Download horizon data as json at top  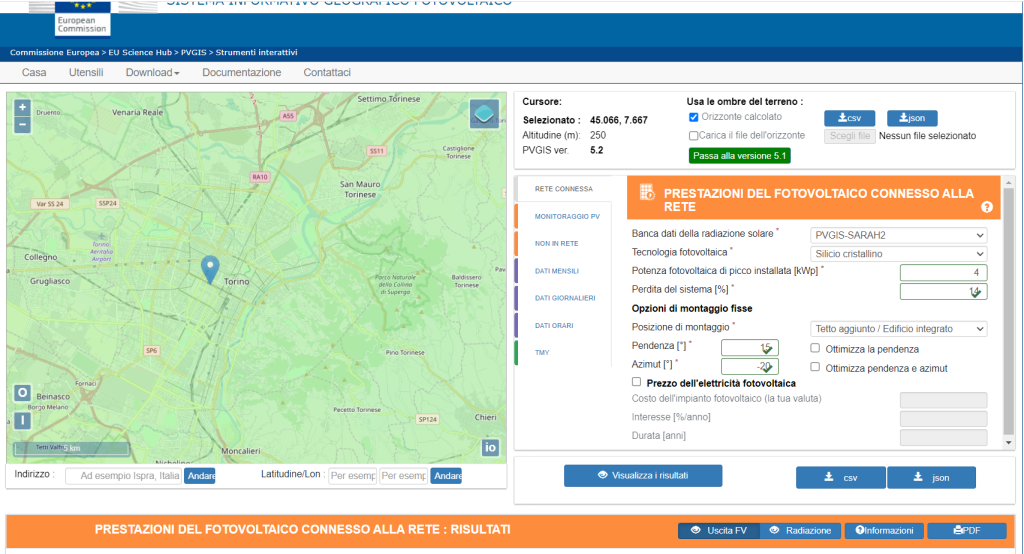point(912,118)
